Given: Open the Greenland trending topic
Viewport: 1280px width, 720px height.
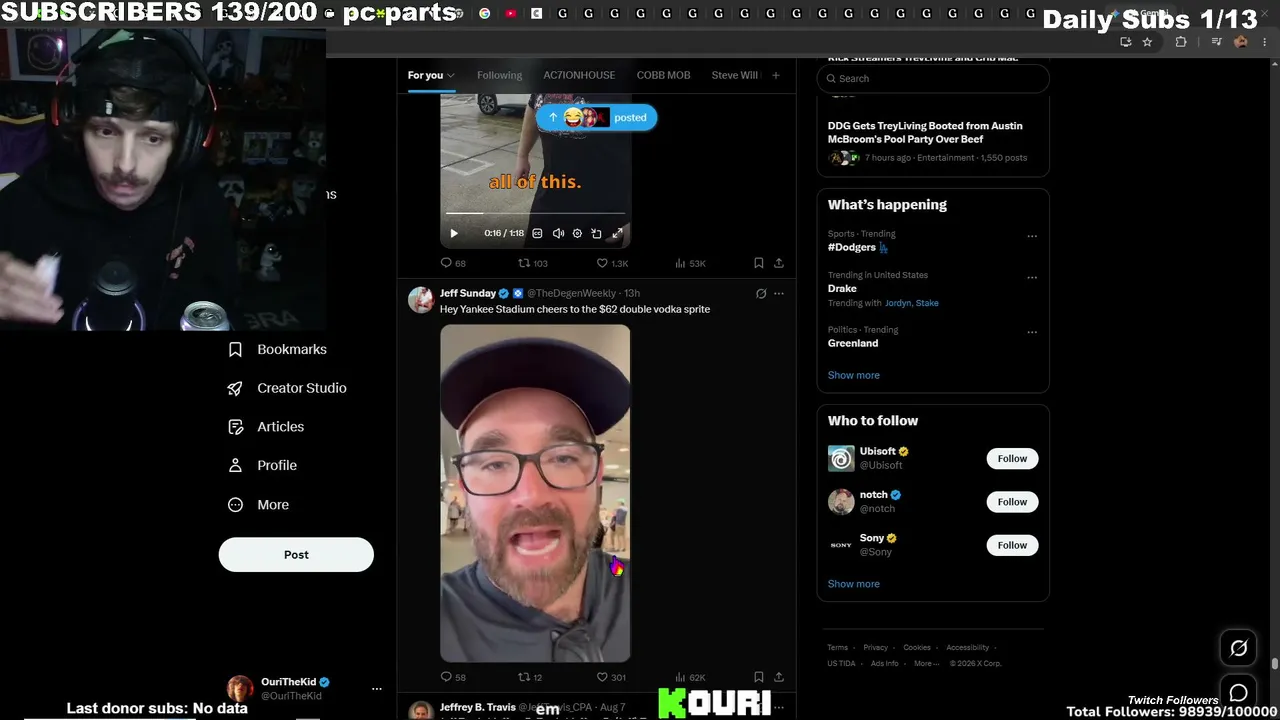Looking at the screenshot, I should pos(853,343).
